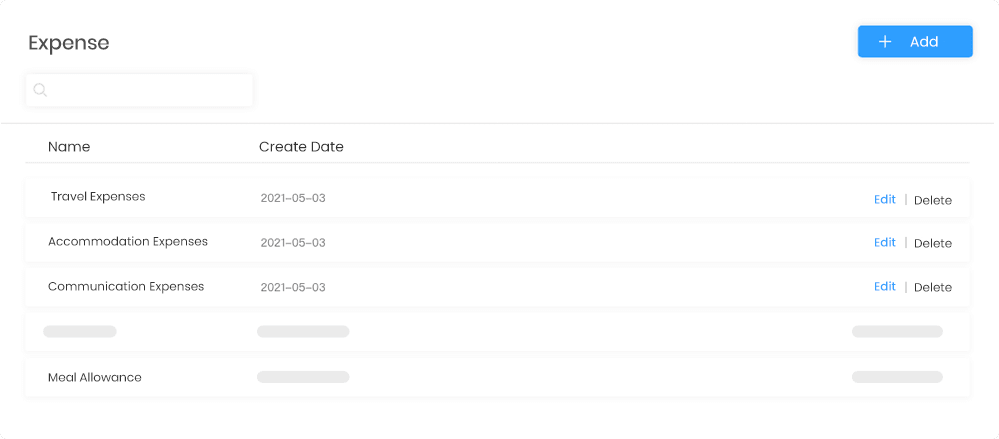Screen dimensions: 999x439
Task: Edit the Travel Expenses entry
Action: click(884, 199)
